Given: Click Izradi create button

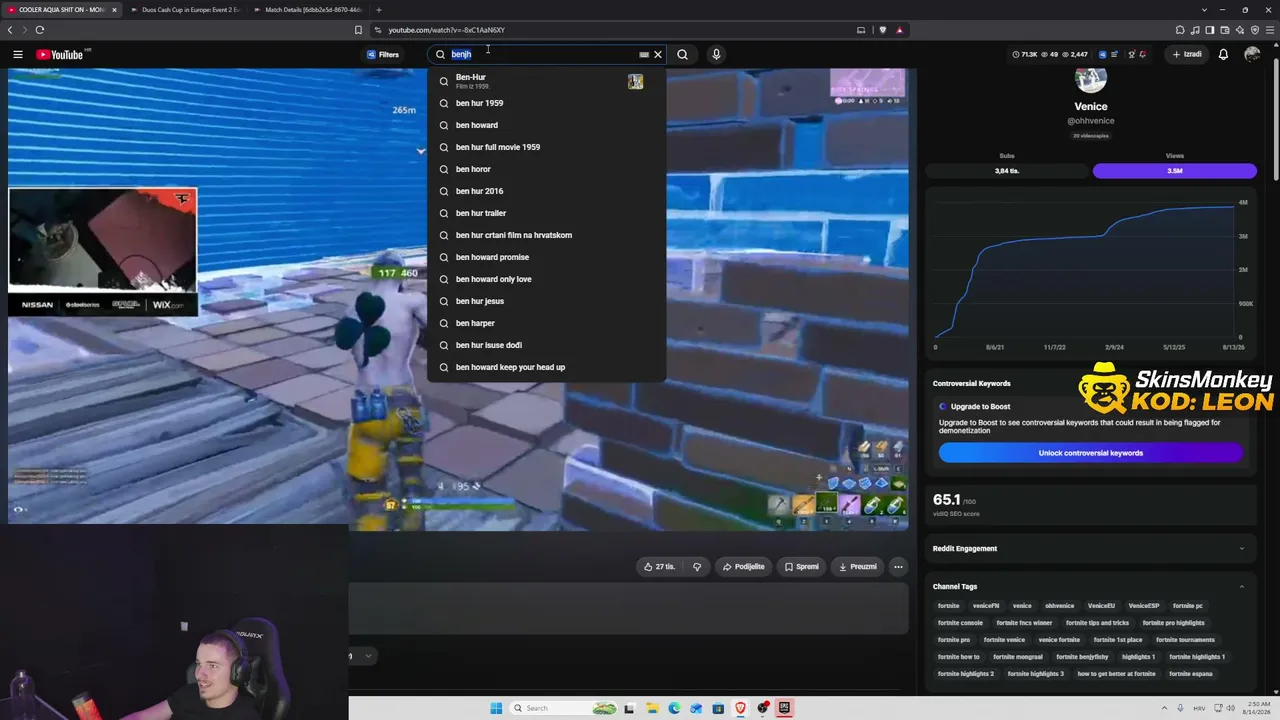Looking at the screenshot, I should (1187, 54).
